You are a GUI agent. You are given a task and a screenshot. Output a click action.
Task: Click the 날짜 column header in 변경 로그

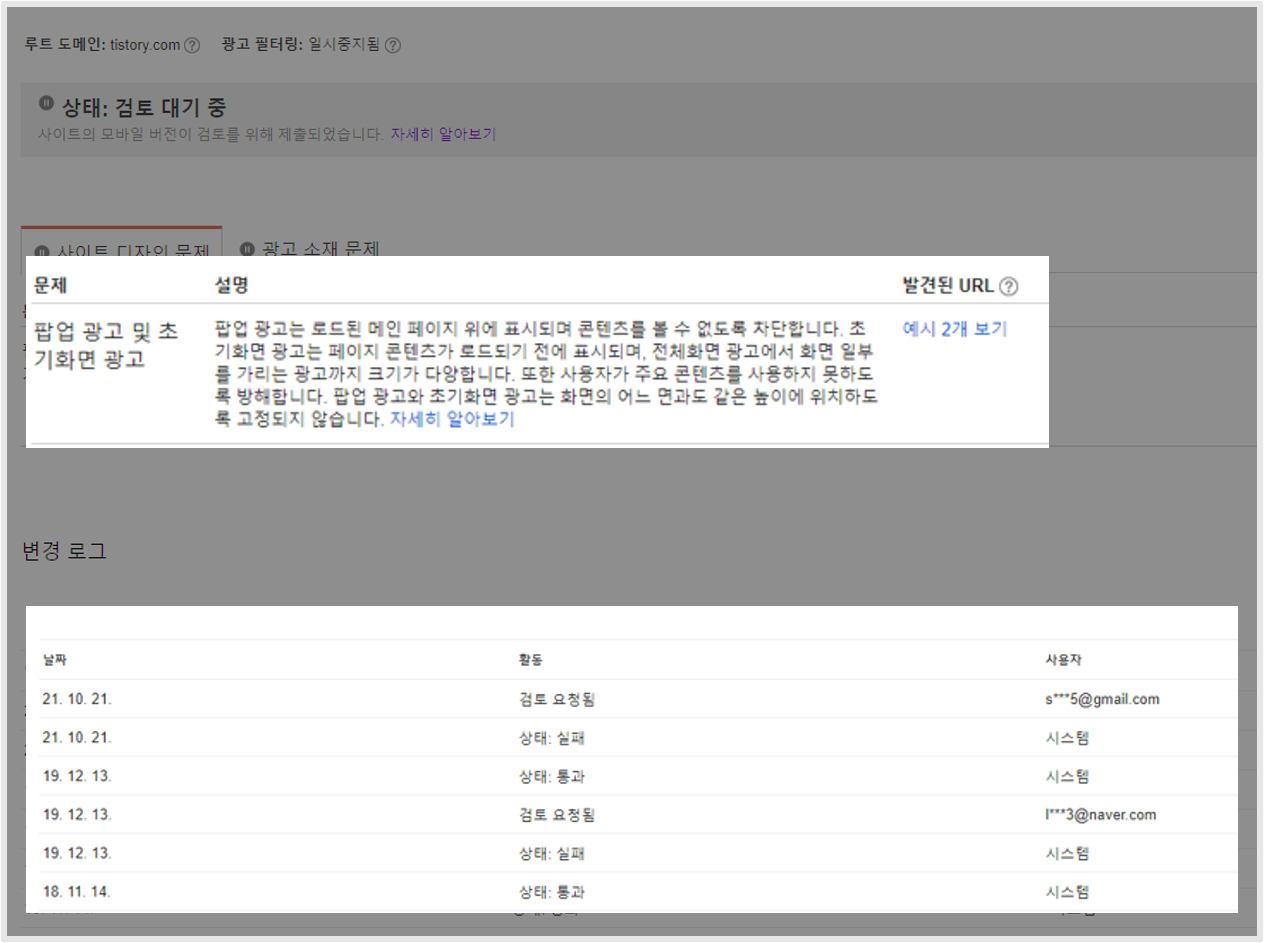point(53,659)
